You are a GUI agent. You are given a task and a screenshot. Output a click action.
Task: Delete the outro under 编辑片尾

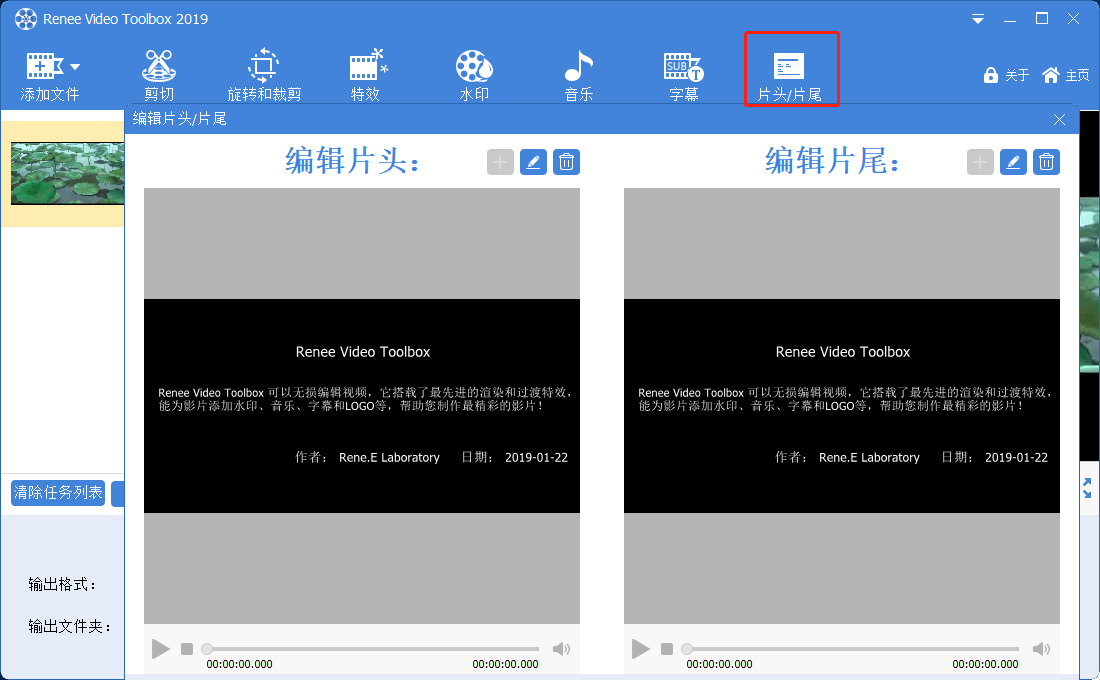coord(1046,162)
